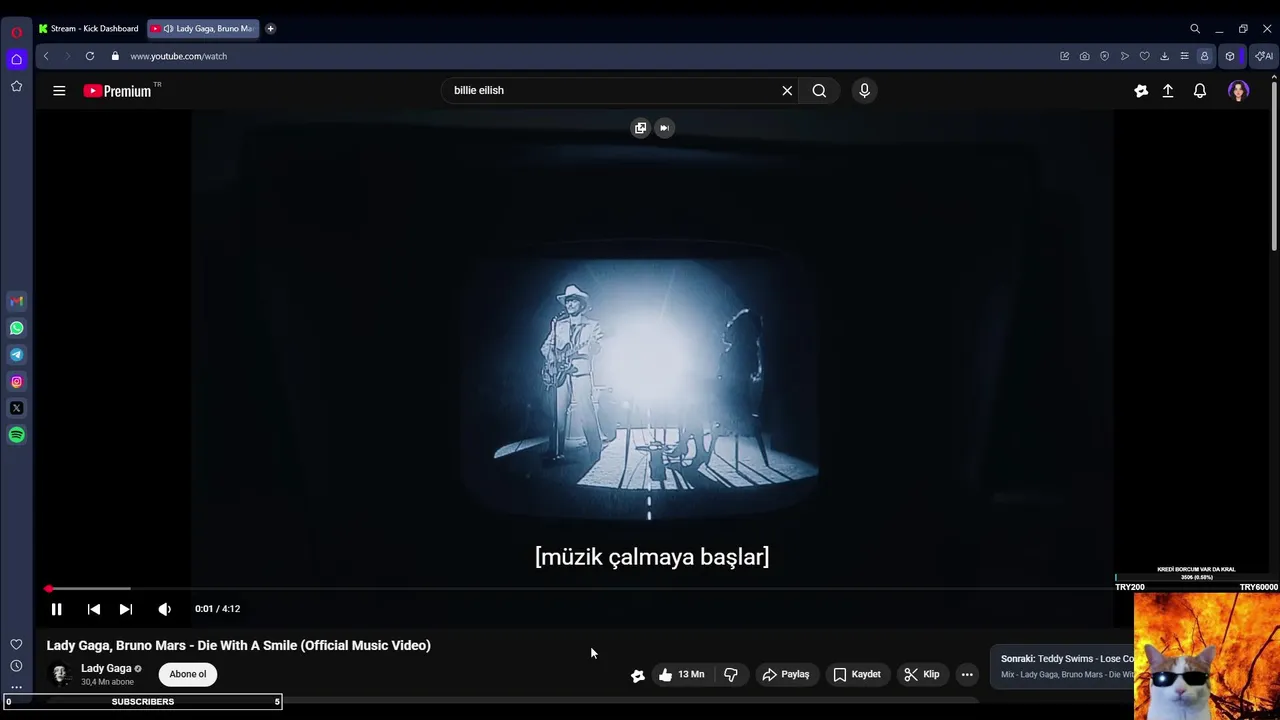Open the YouTube hamburger guide menu

pyautogui.click(x=59, y=91)
